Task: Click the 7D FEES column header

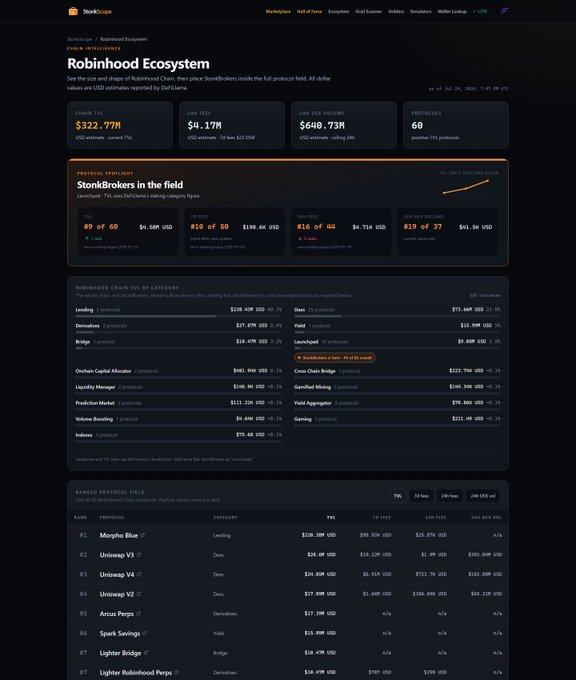Action: [x=382, y=517]
